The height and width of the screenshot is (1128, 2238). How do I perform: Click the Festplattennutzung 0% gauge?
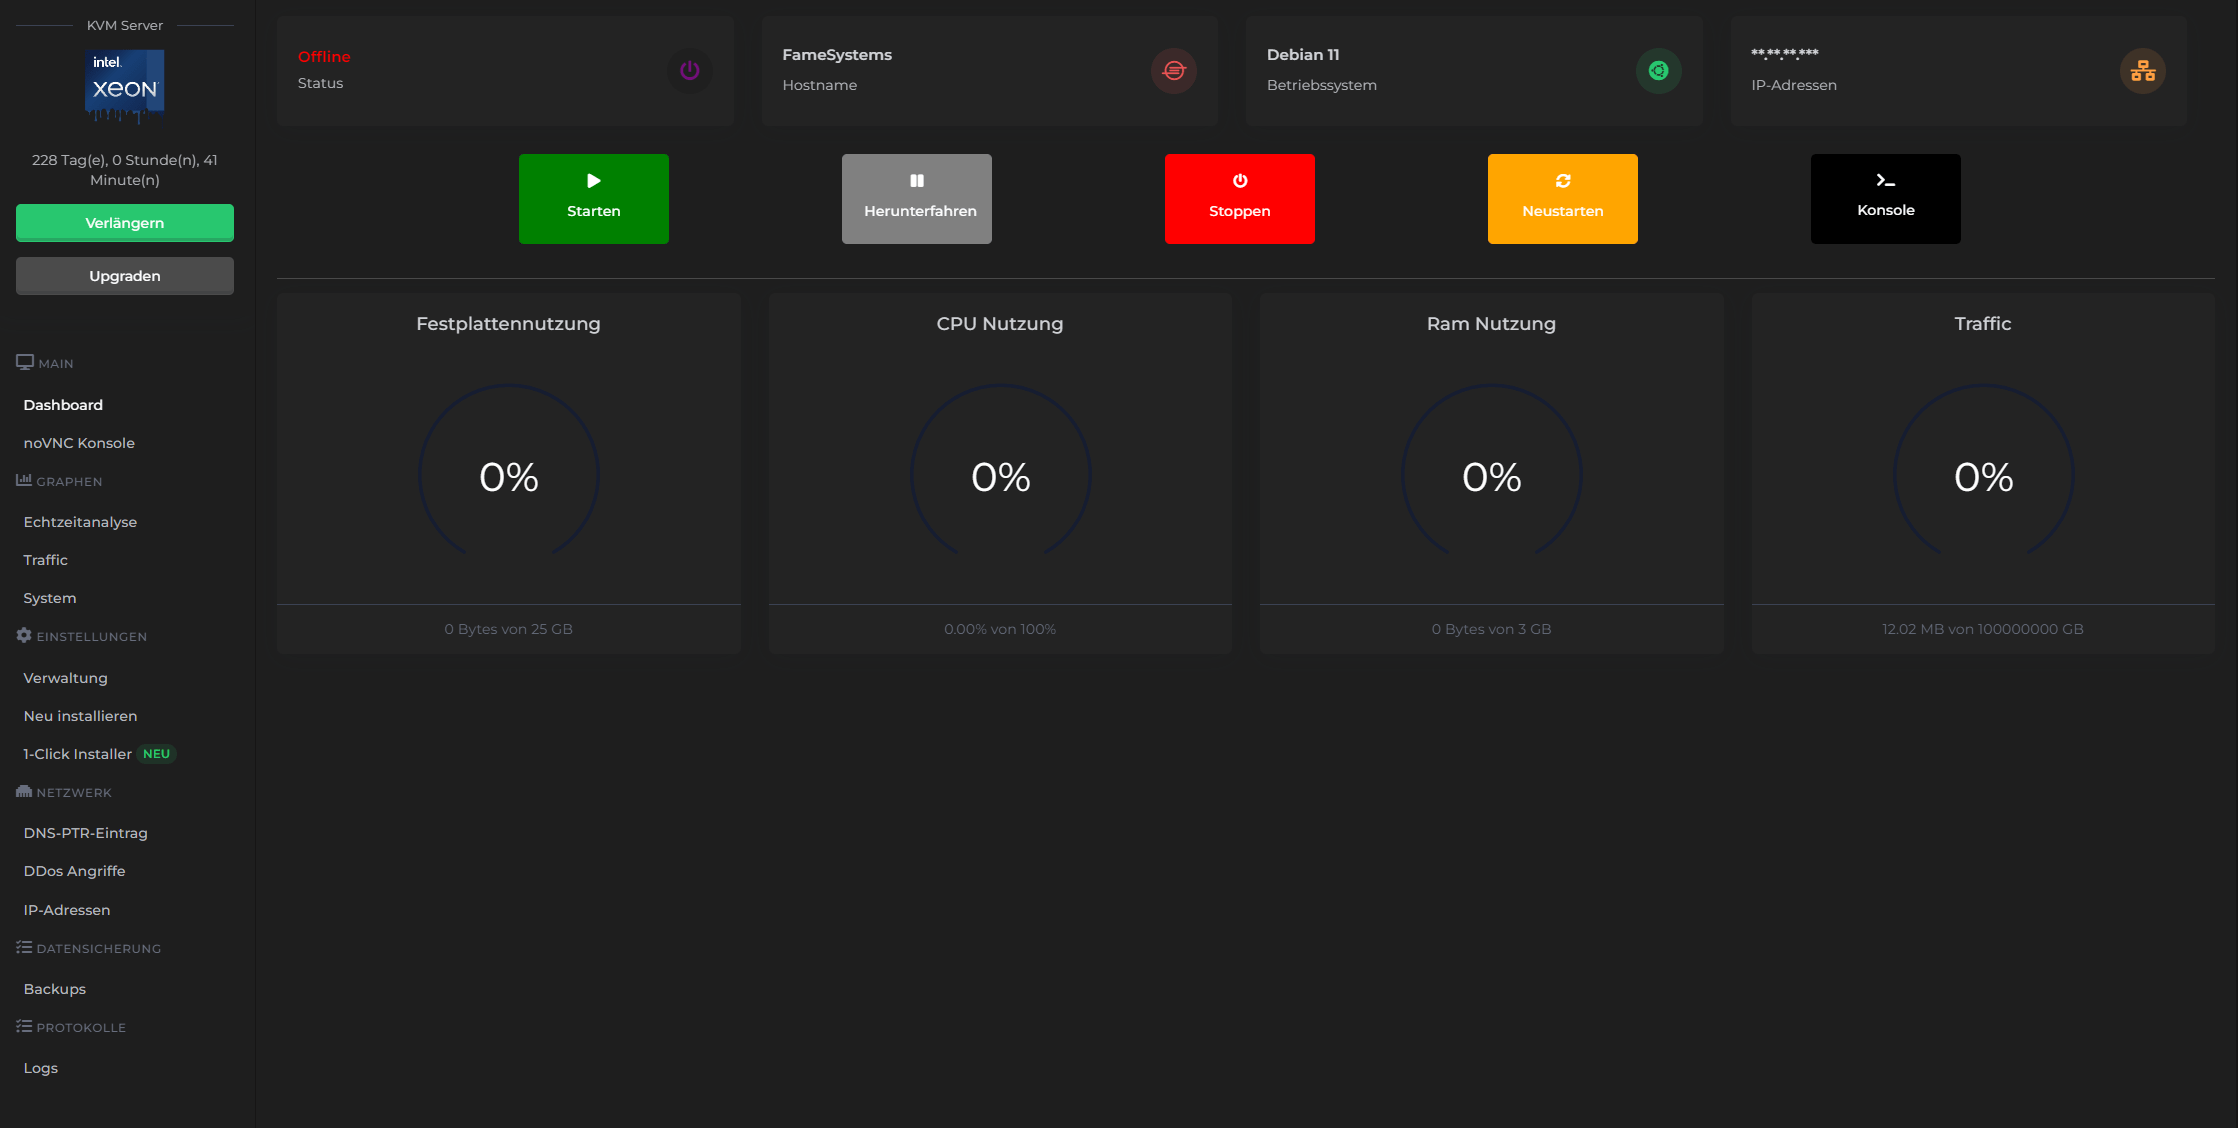tap(508, 476)
